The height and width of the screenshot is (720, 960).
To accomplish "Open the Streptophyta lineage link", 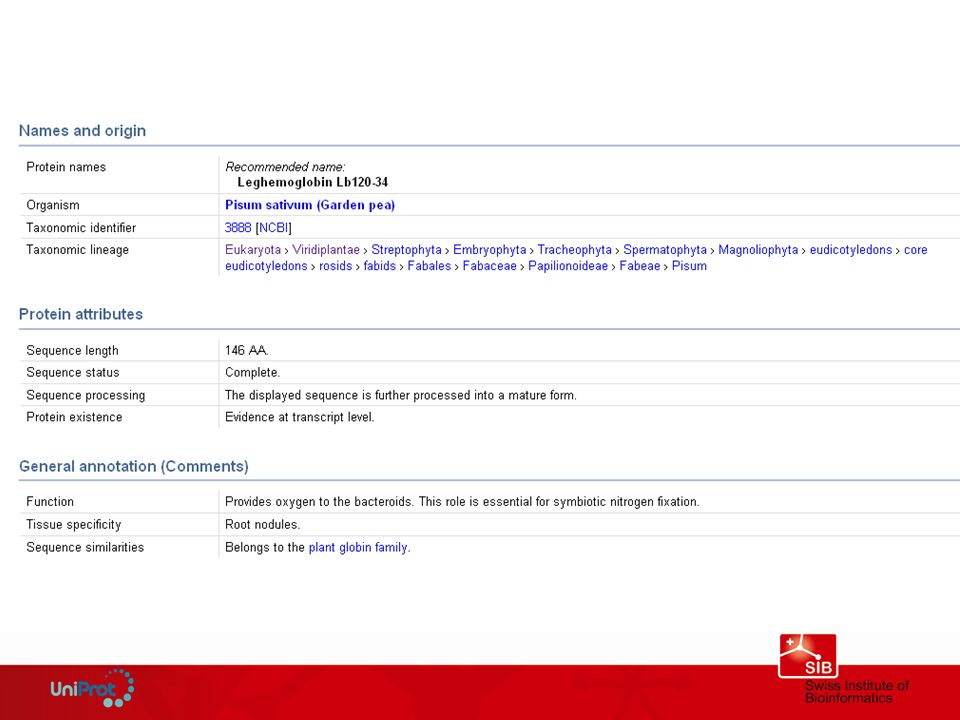I will pyautogui.click(x=407, y=250).
